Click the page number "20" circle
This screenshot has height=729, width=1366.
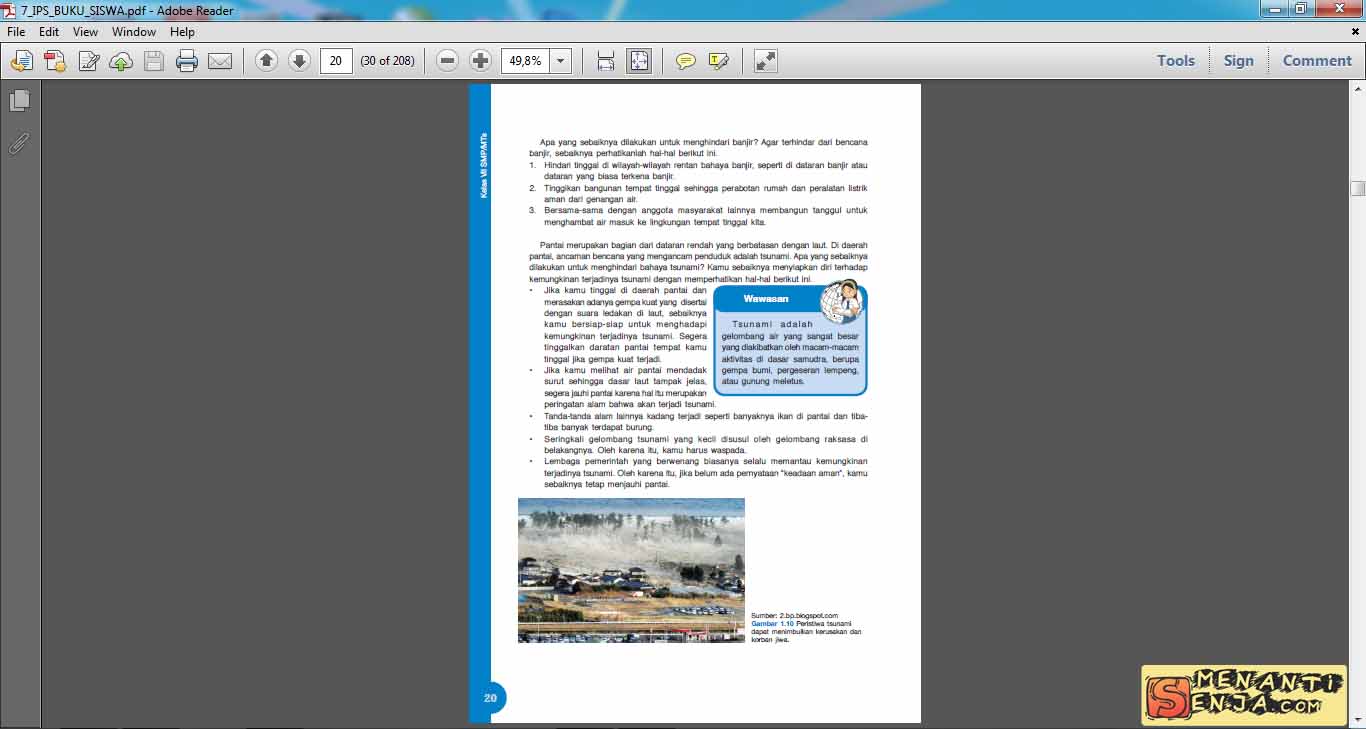[490, 698]
